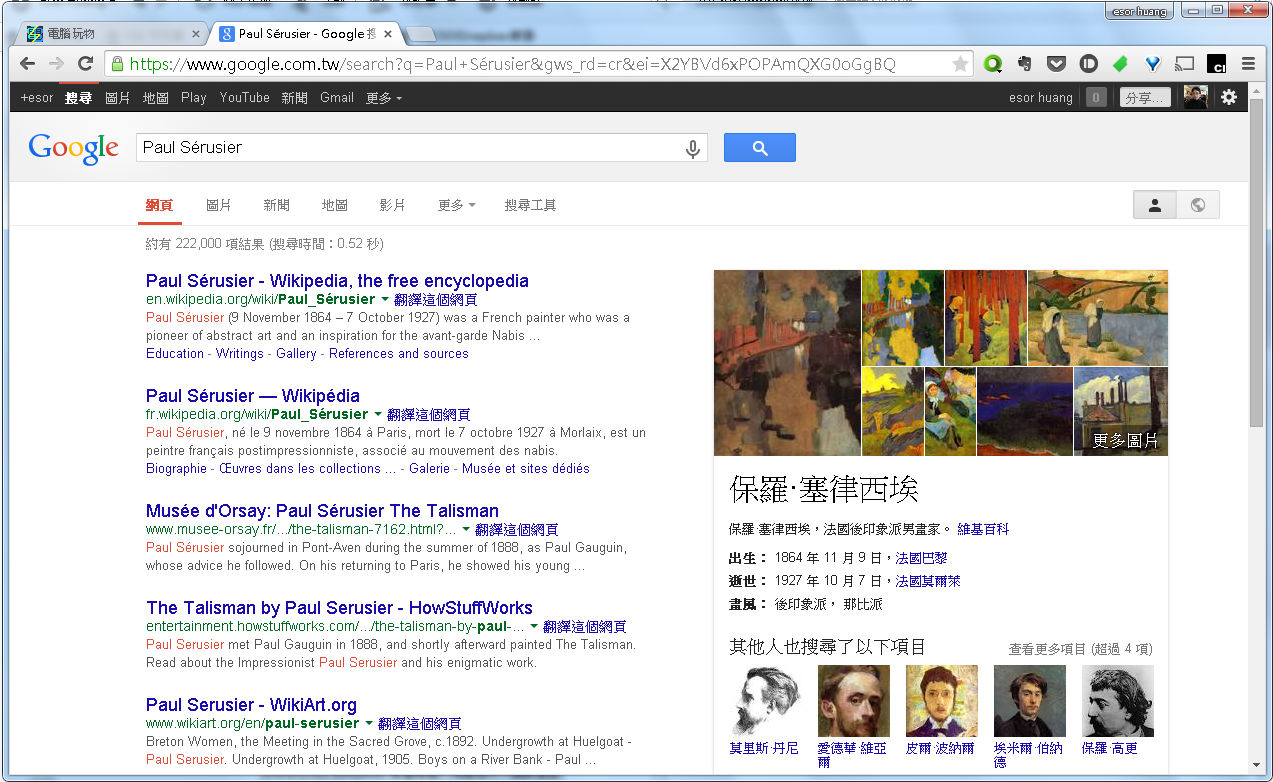Open the Chrome hamburger menu

[1248, 64]
